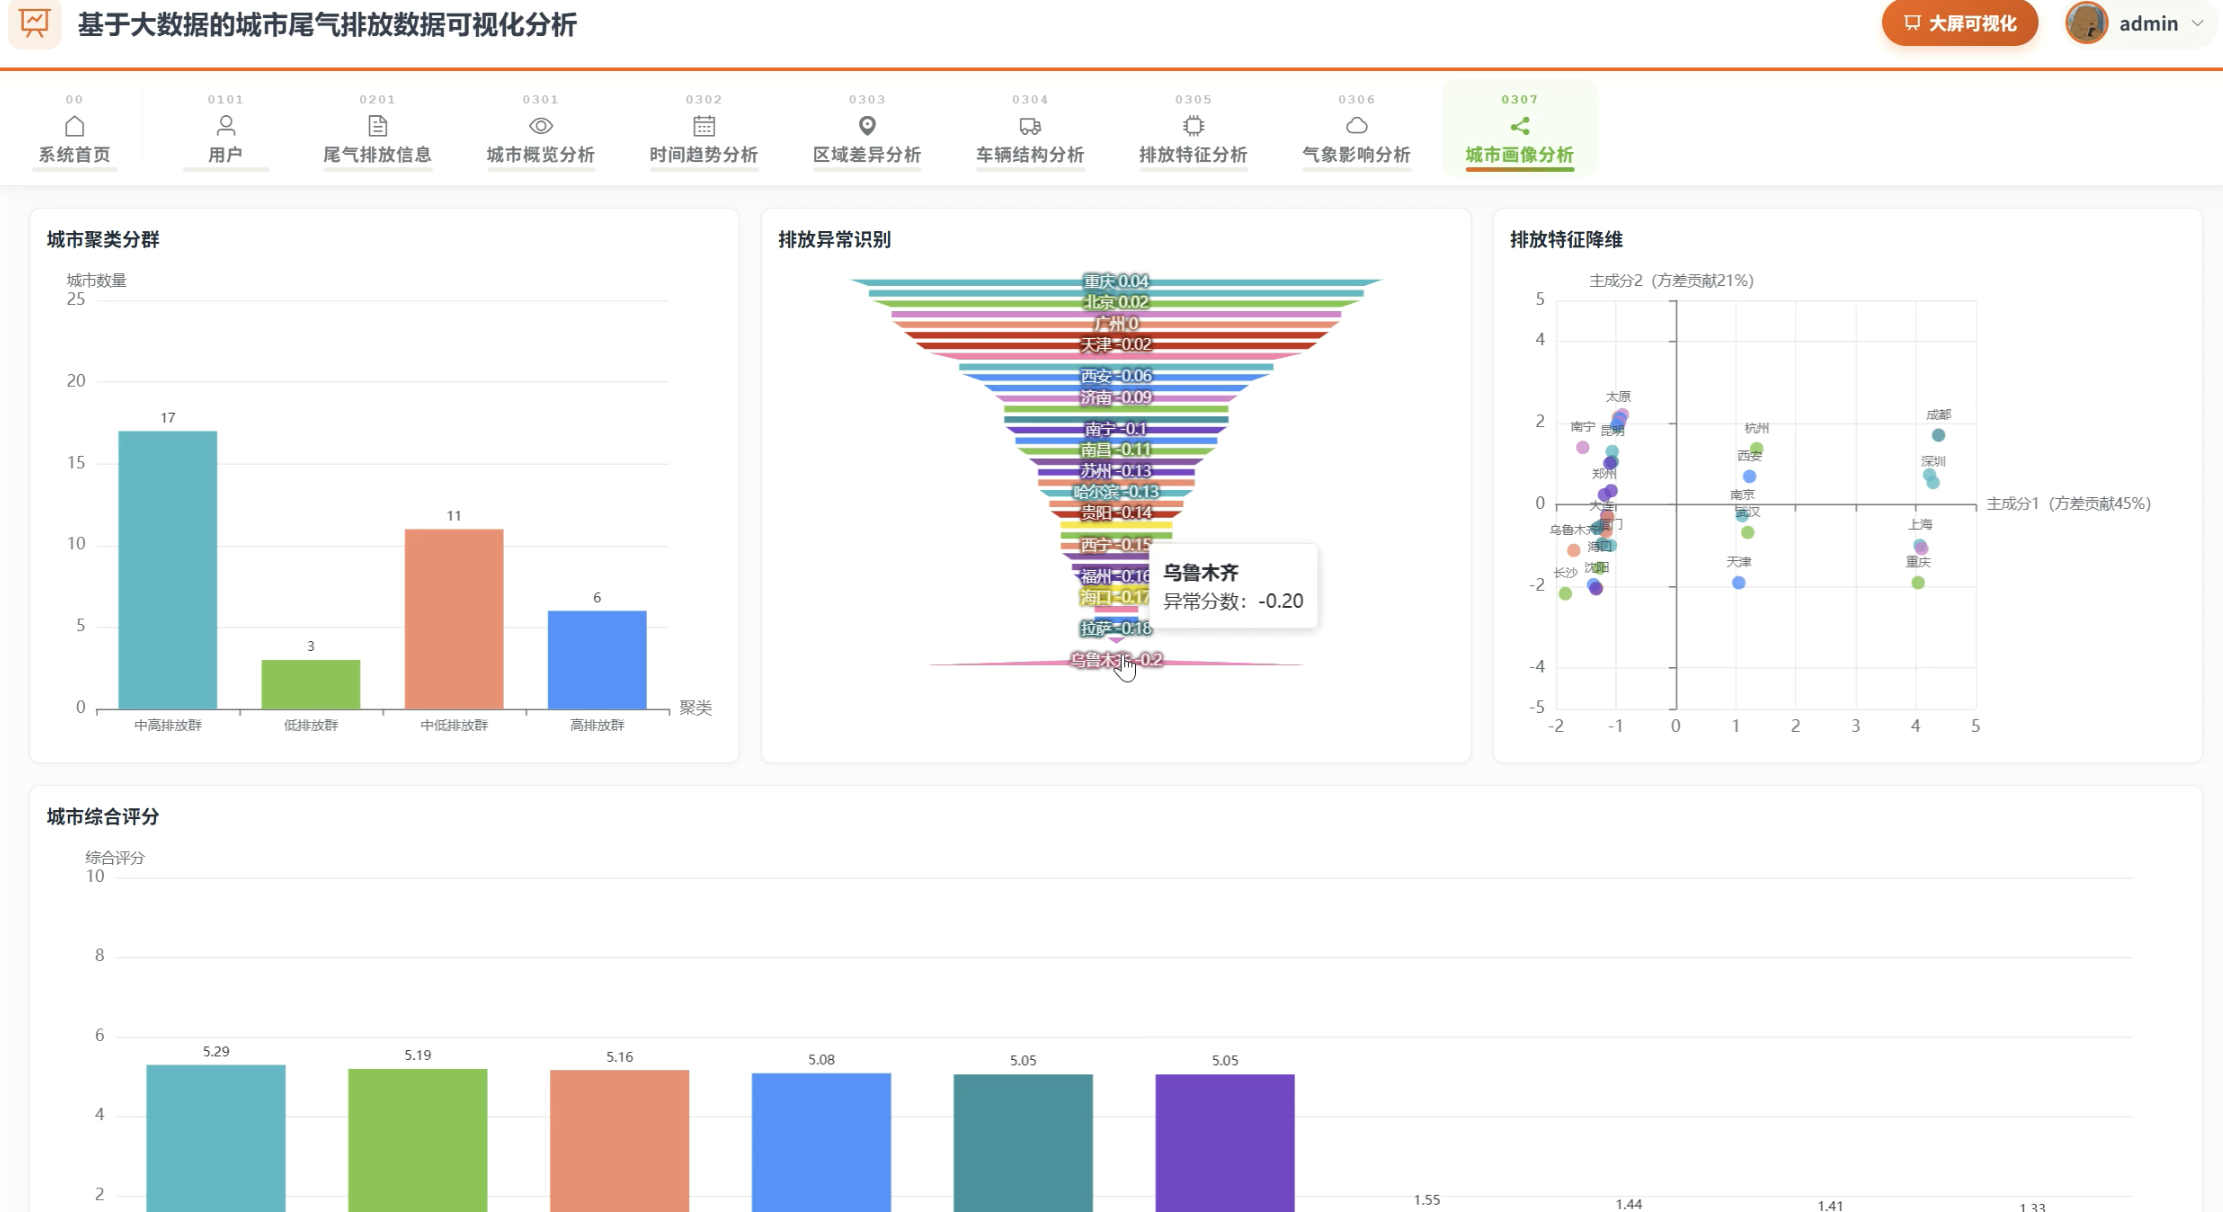
Task: Click the purple 5.05 score bar
Action: [1225, 1143]
